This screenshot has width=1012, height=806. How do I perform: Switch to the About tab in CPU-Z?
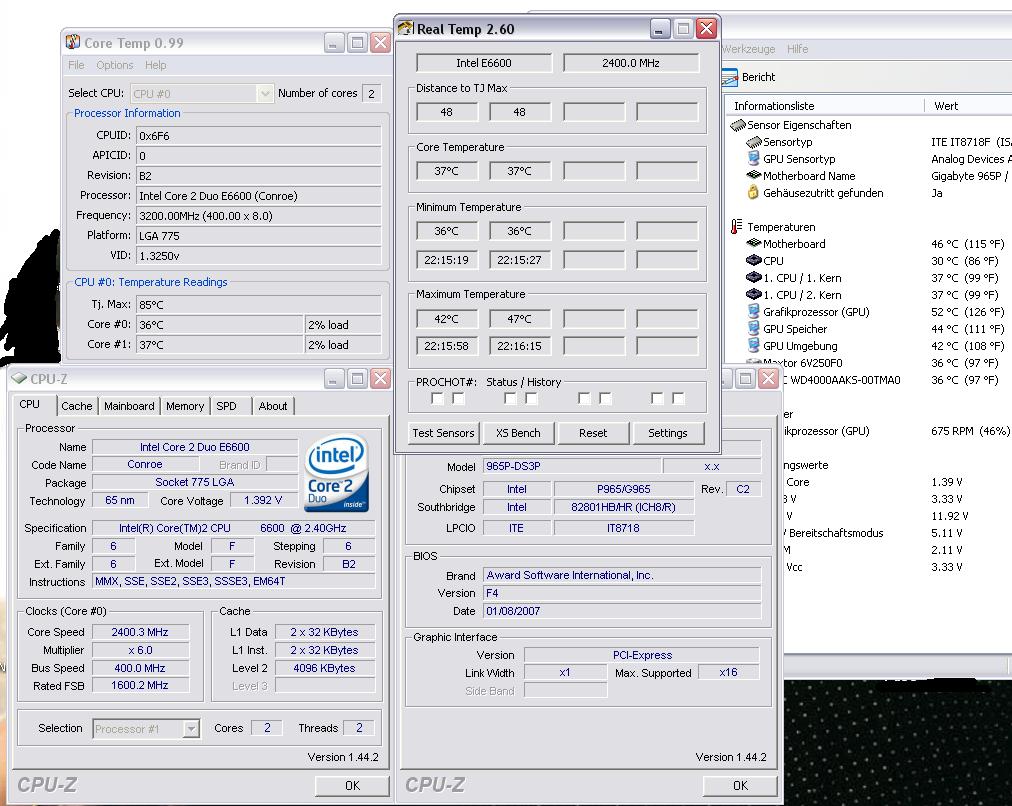pyautogui.click(x=273, y=406)
